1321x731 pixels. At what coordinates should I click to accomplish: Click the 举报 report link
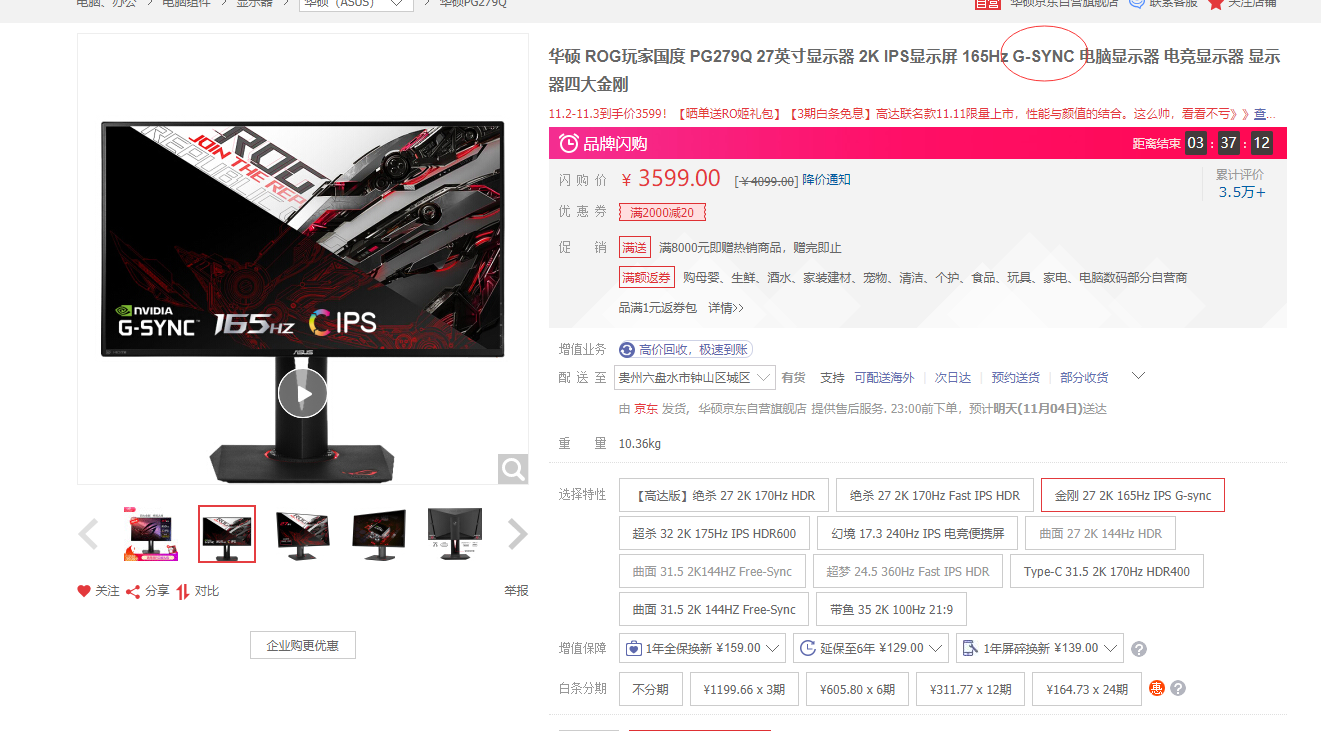(516, 591)
